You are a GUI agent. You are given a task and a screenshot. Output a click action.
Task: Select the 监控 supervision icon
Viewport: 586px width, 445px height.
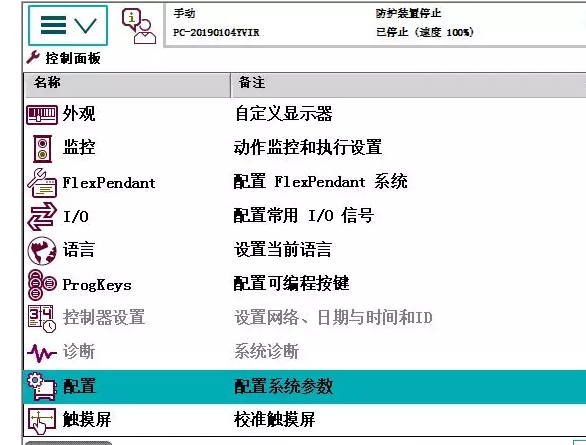[x=42, y=149]
